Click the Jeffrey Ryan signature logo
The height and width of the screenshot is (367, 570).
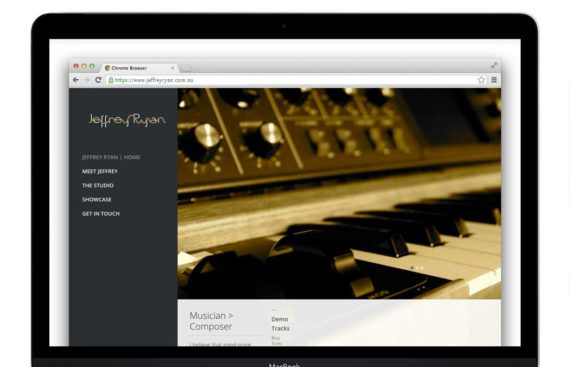point(127,120)
